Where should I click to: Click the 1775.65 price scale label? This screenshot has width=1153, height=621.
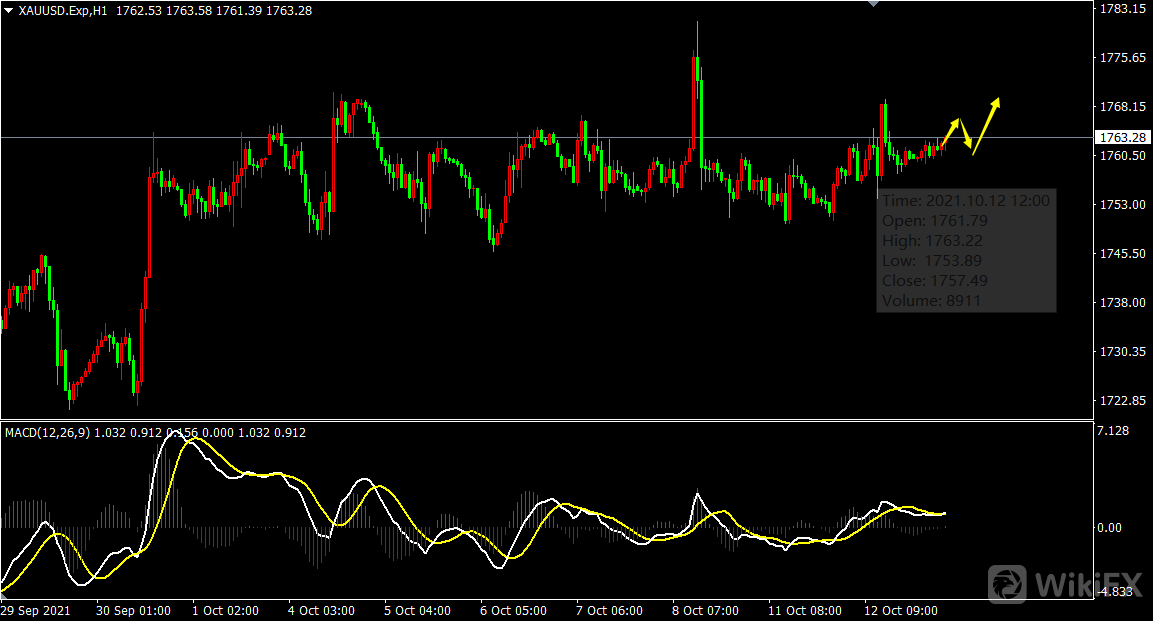click(x=1122, y=58)
